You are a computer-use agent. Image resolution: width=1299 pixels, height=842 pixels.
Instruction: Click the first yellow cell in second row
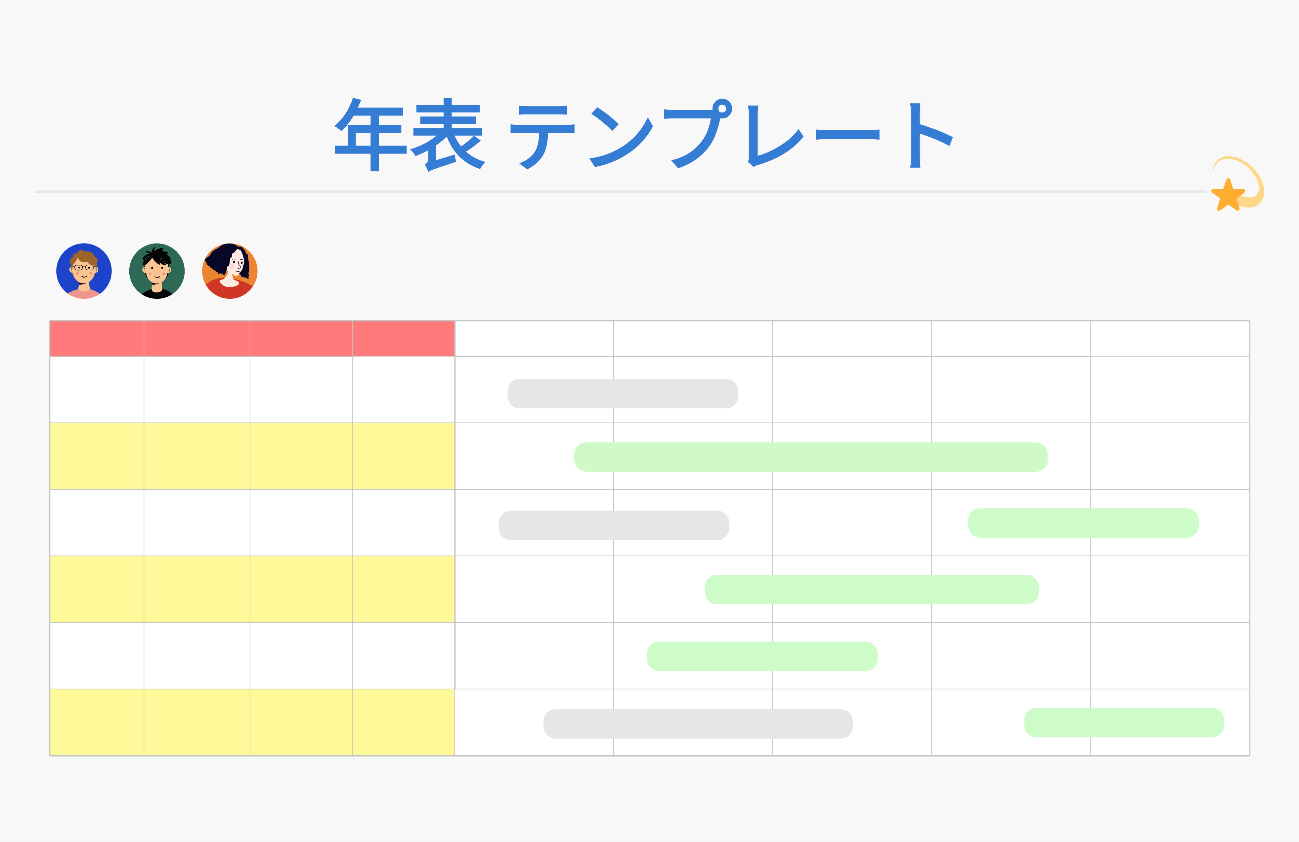pyautogui.click(x=97, y=456)
